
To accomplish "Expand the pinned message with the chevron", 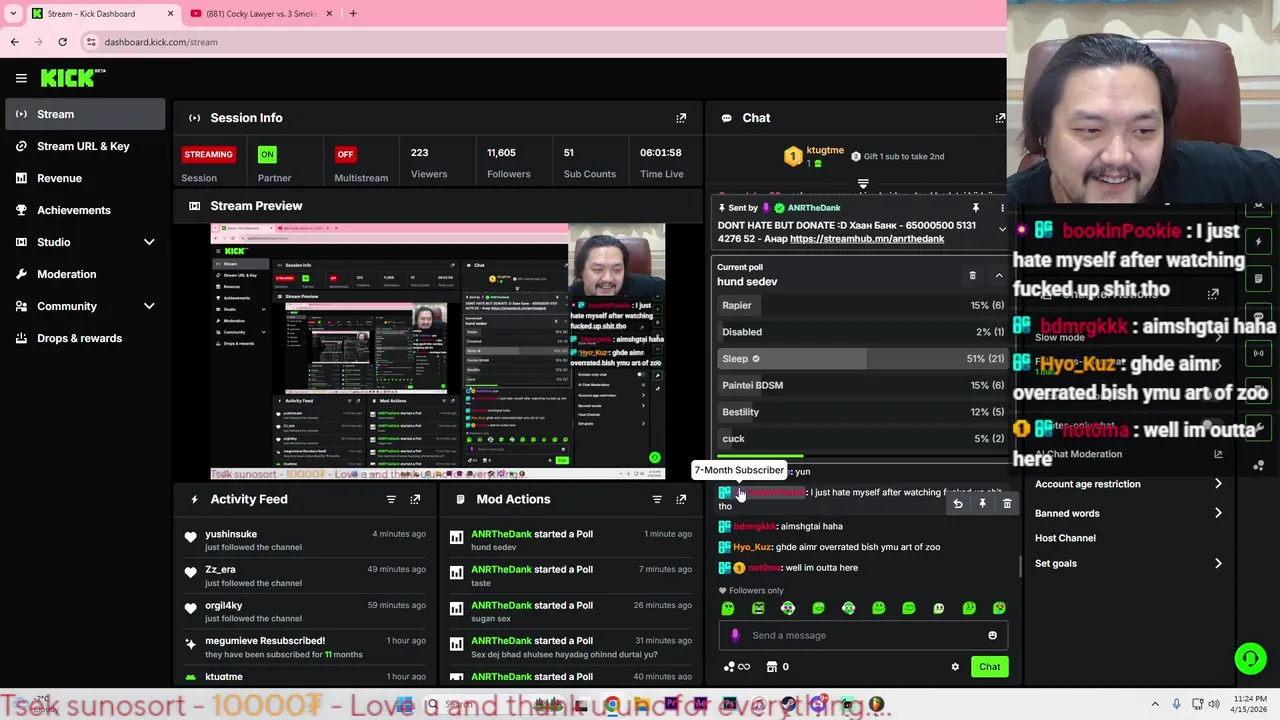I will click(x=1002, y=229).
